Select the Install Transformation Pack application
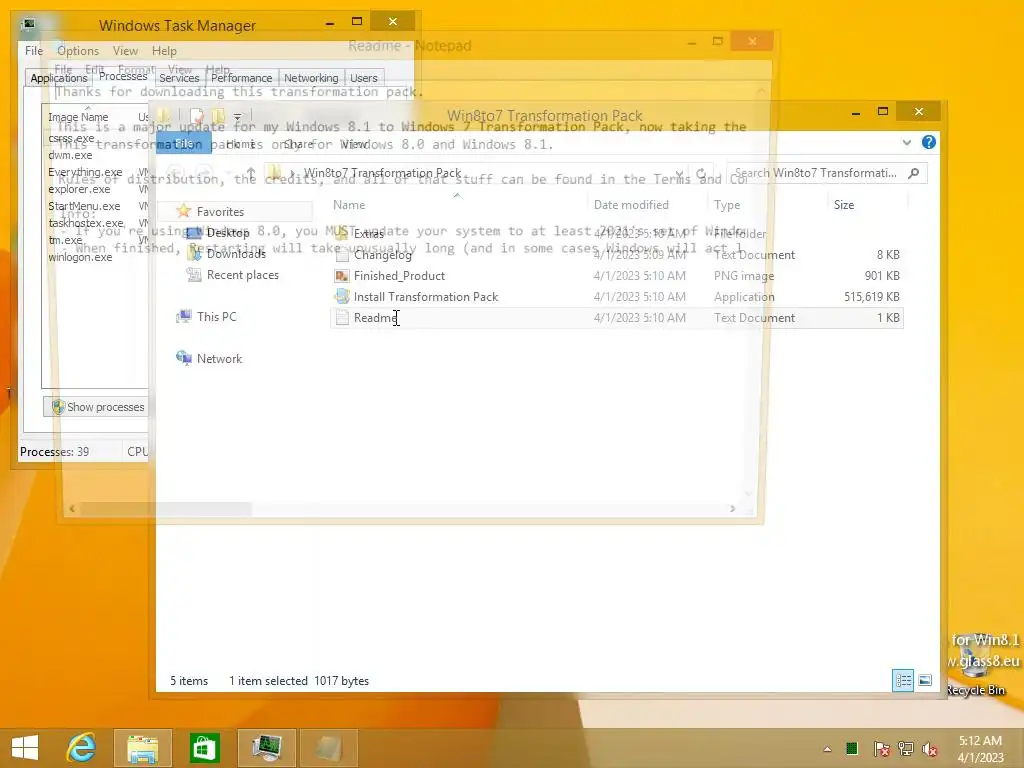The width and height of the screenshot is (1024, 768). [616, 296]
